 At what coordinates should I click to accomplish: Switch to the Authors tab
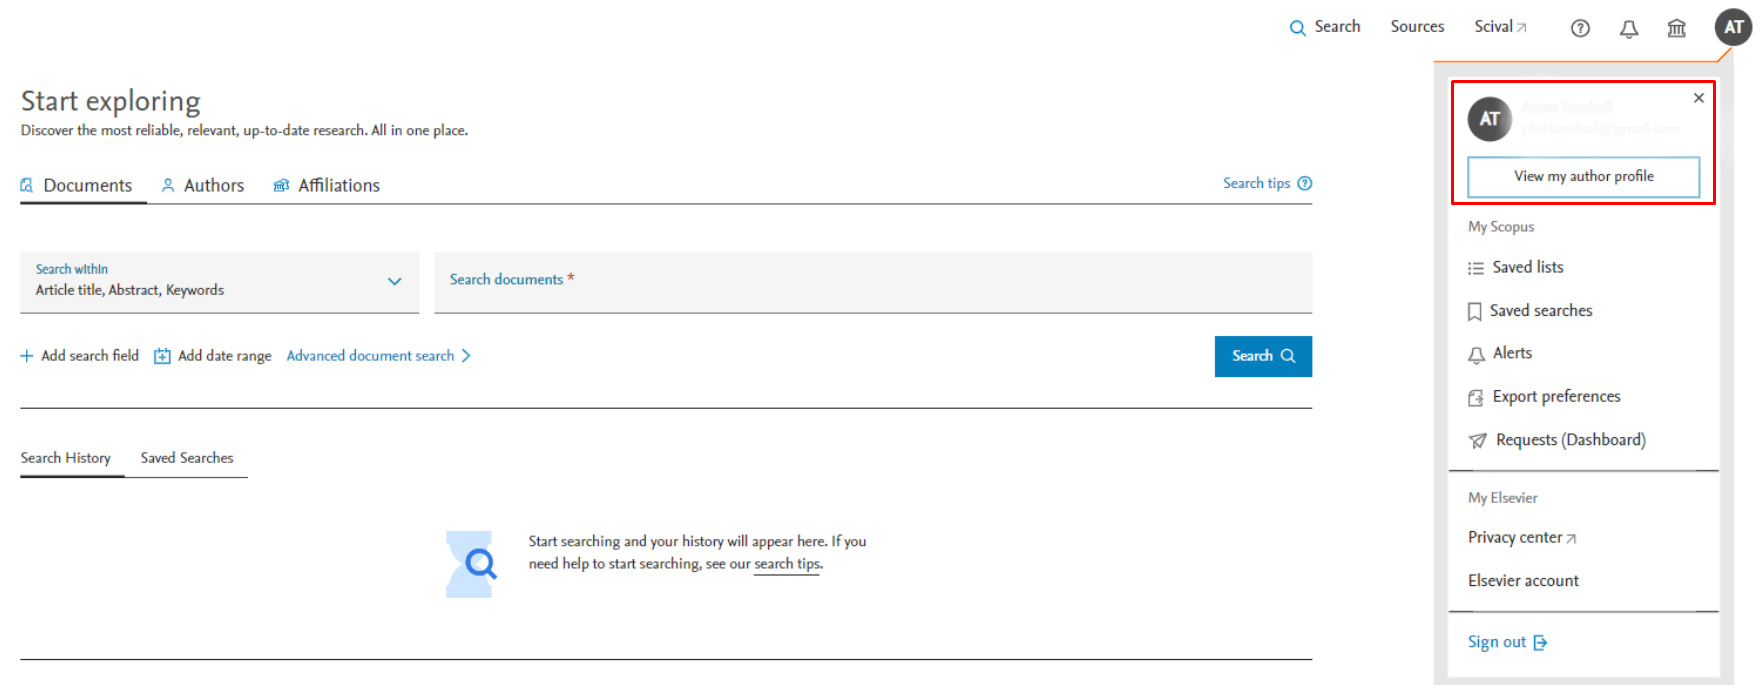(203, 185)
